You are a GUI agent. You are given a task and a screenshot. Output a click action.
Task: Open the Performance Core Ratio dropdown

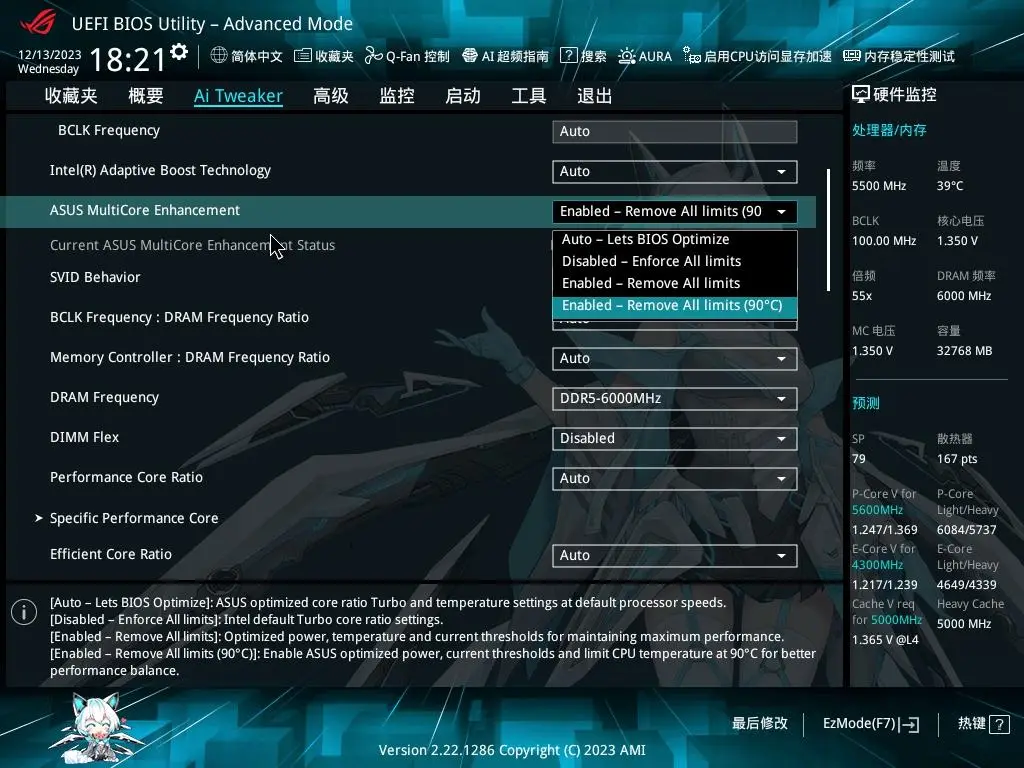(675, 479)
